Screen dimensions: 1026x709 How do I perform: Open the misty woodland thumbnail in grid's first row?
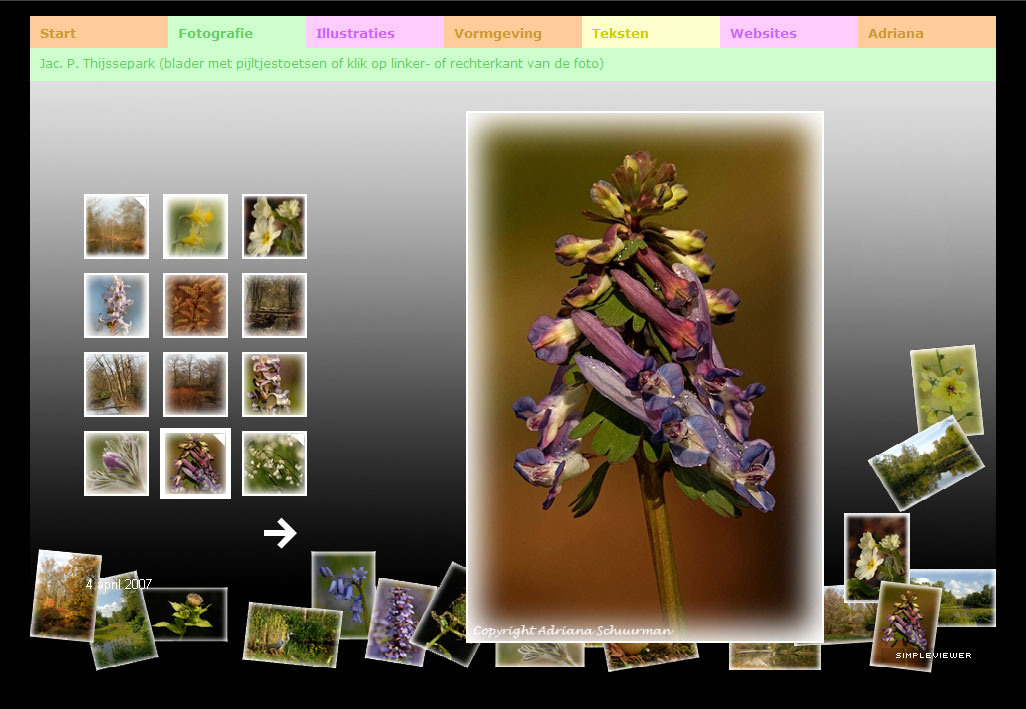click(x=116, y=226)
